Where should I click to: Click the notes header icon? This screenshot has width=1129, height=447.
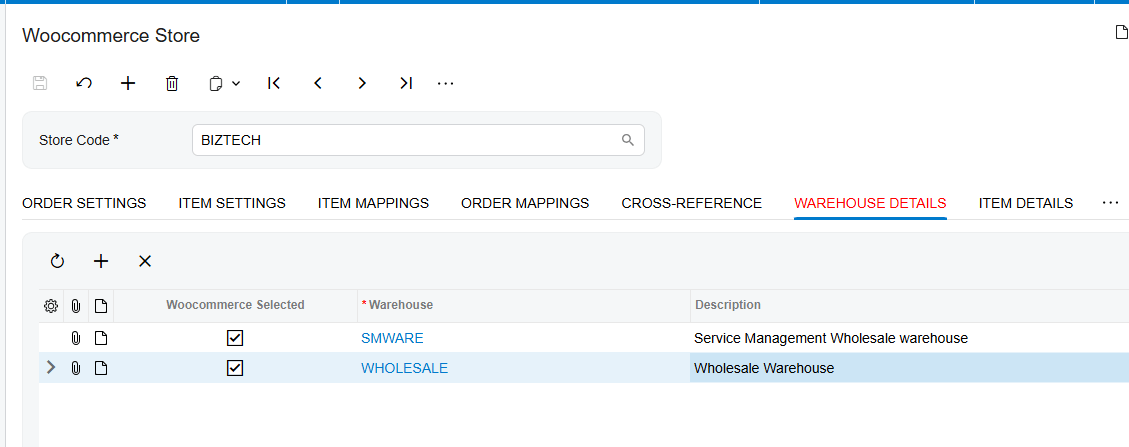click(101, 306)
